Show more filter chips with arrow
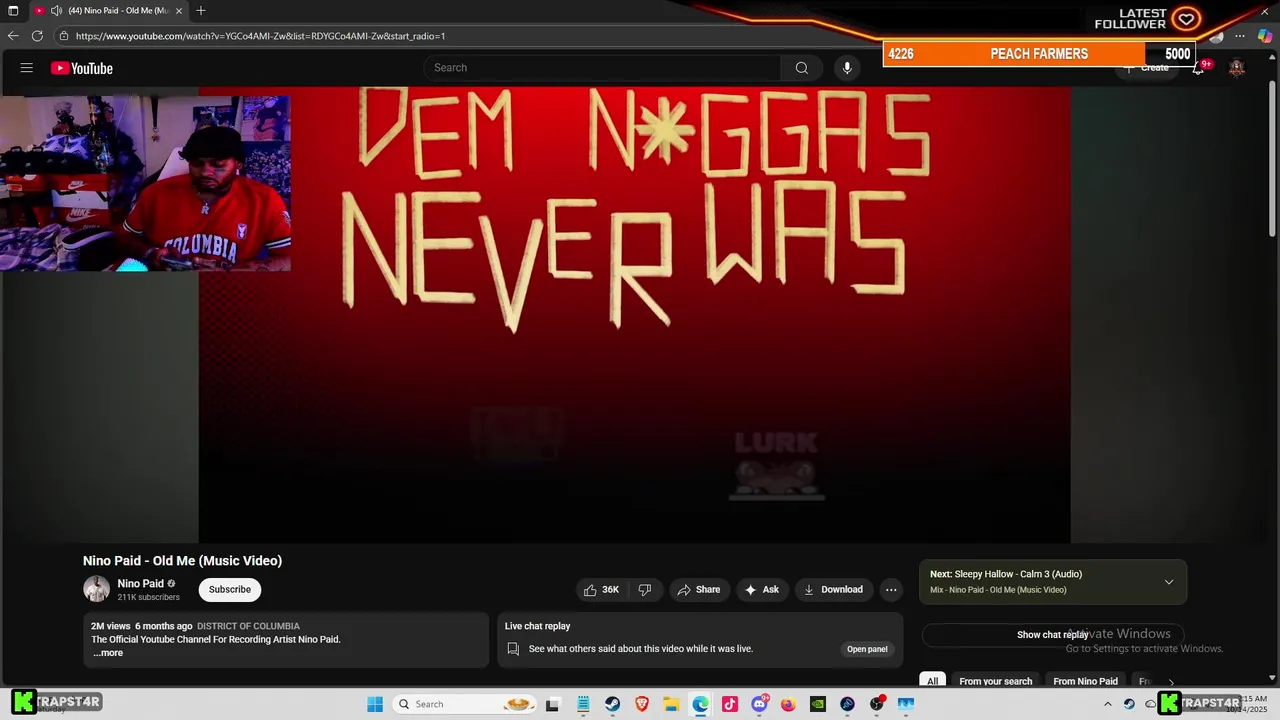Screen dimensions: 1280x720 pyautogui.click(x=1171, y=682)
